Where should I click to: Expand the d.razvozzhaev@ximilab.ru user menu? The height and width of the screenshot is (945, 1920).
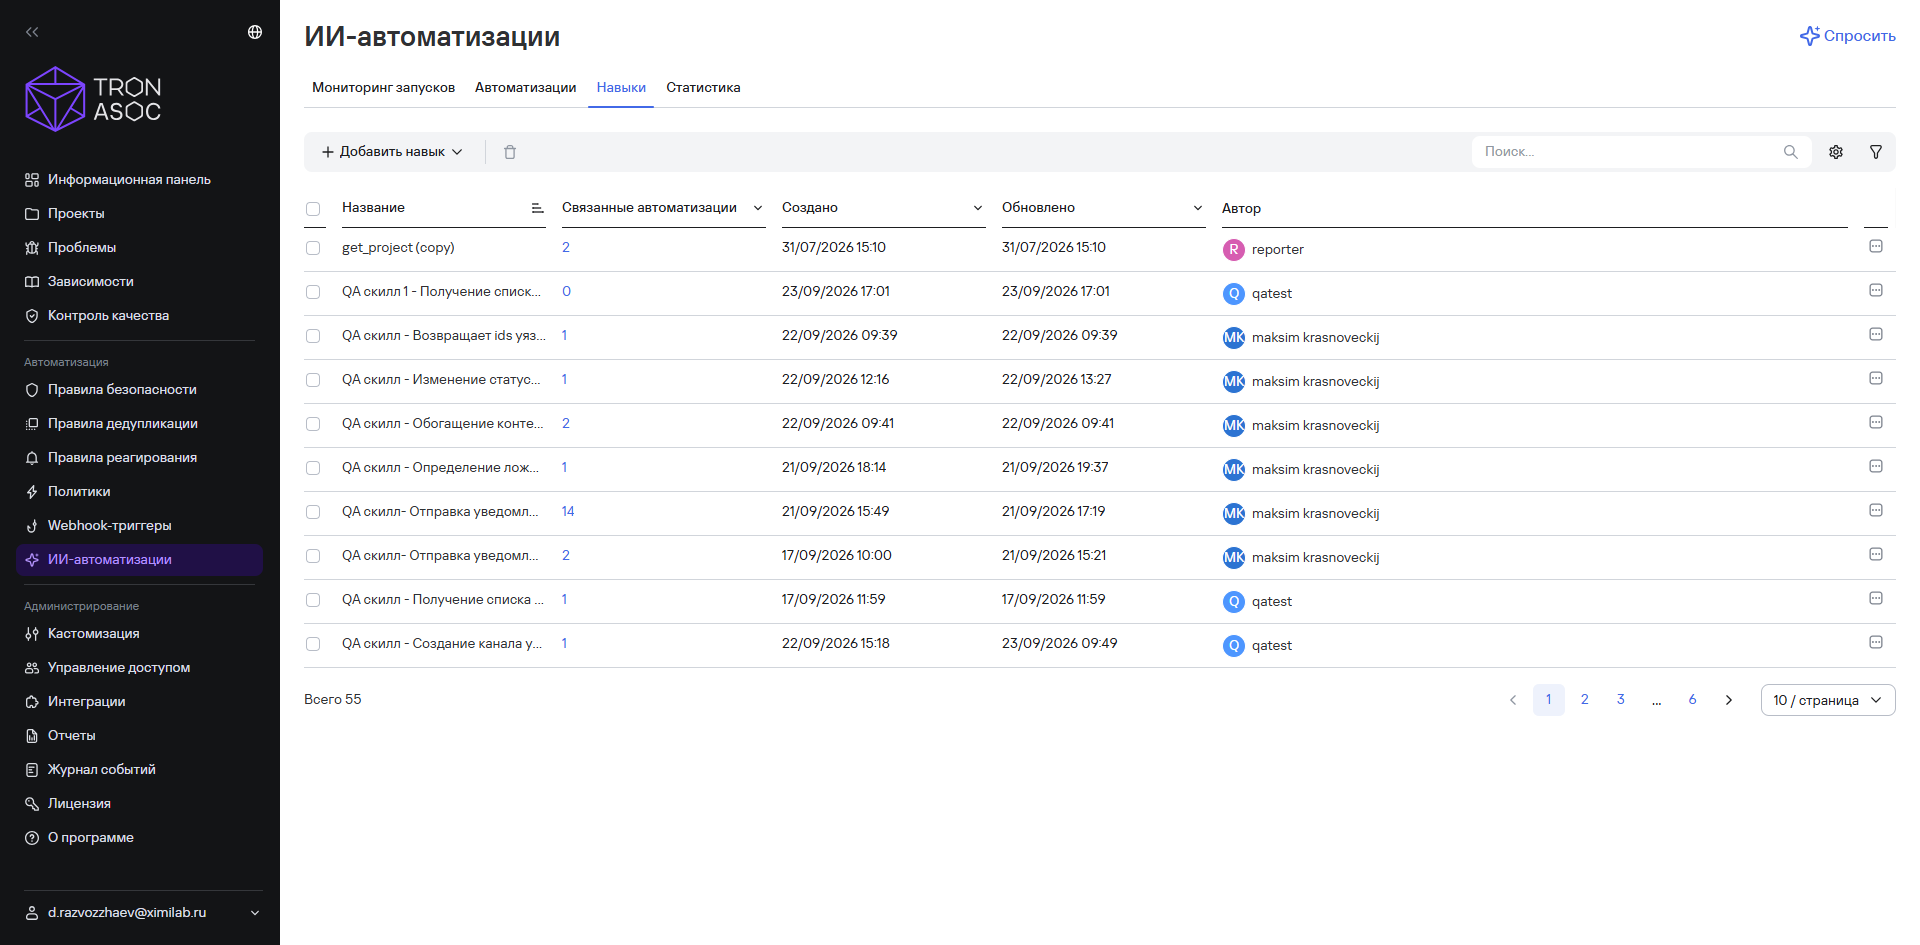tap(143, 913)
